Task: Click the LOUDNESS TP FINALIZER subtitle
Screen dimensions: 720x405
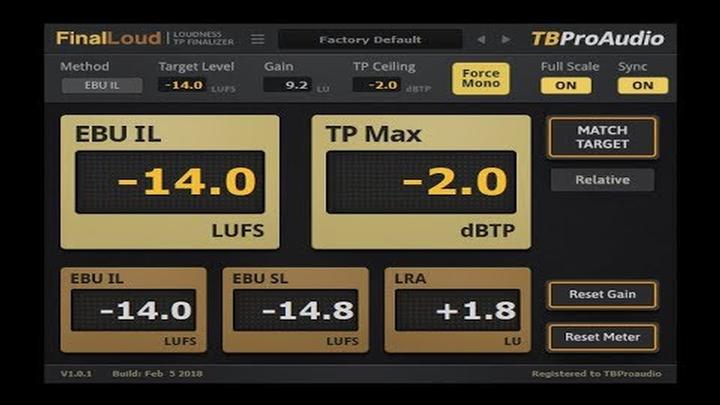Action: [x=203, y=38]
